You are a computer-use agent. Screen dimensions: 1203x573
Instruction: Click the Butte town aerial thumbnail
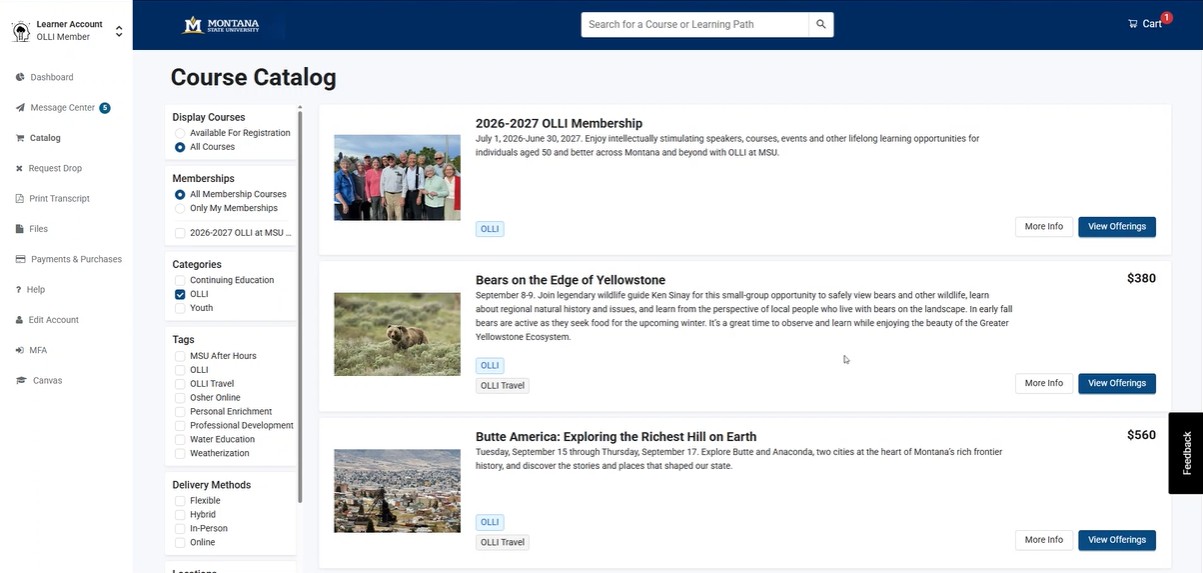click(397, 491)
